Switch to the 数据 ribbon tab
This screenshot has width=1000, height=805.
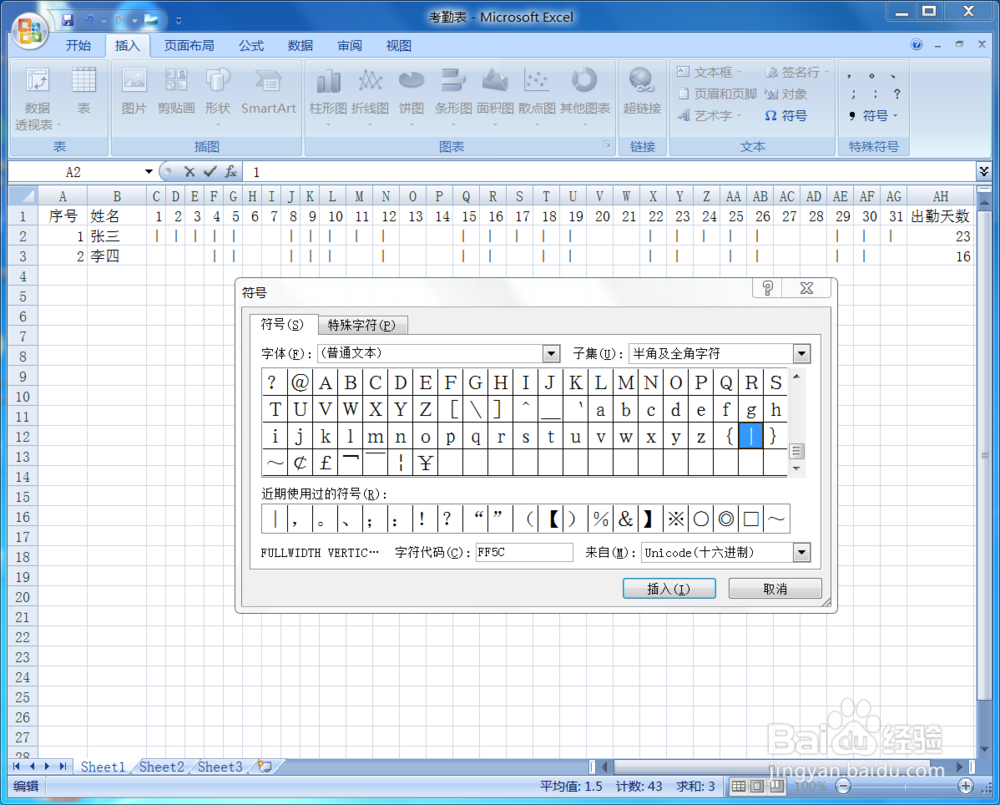tap(300, 45)
